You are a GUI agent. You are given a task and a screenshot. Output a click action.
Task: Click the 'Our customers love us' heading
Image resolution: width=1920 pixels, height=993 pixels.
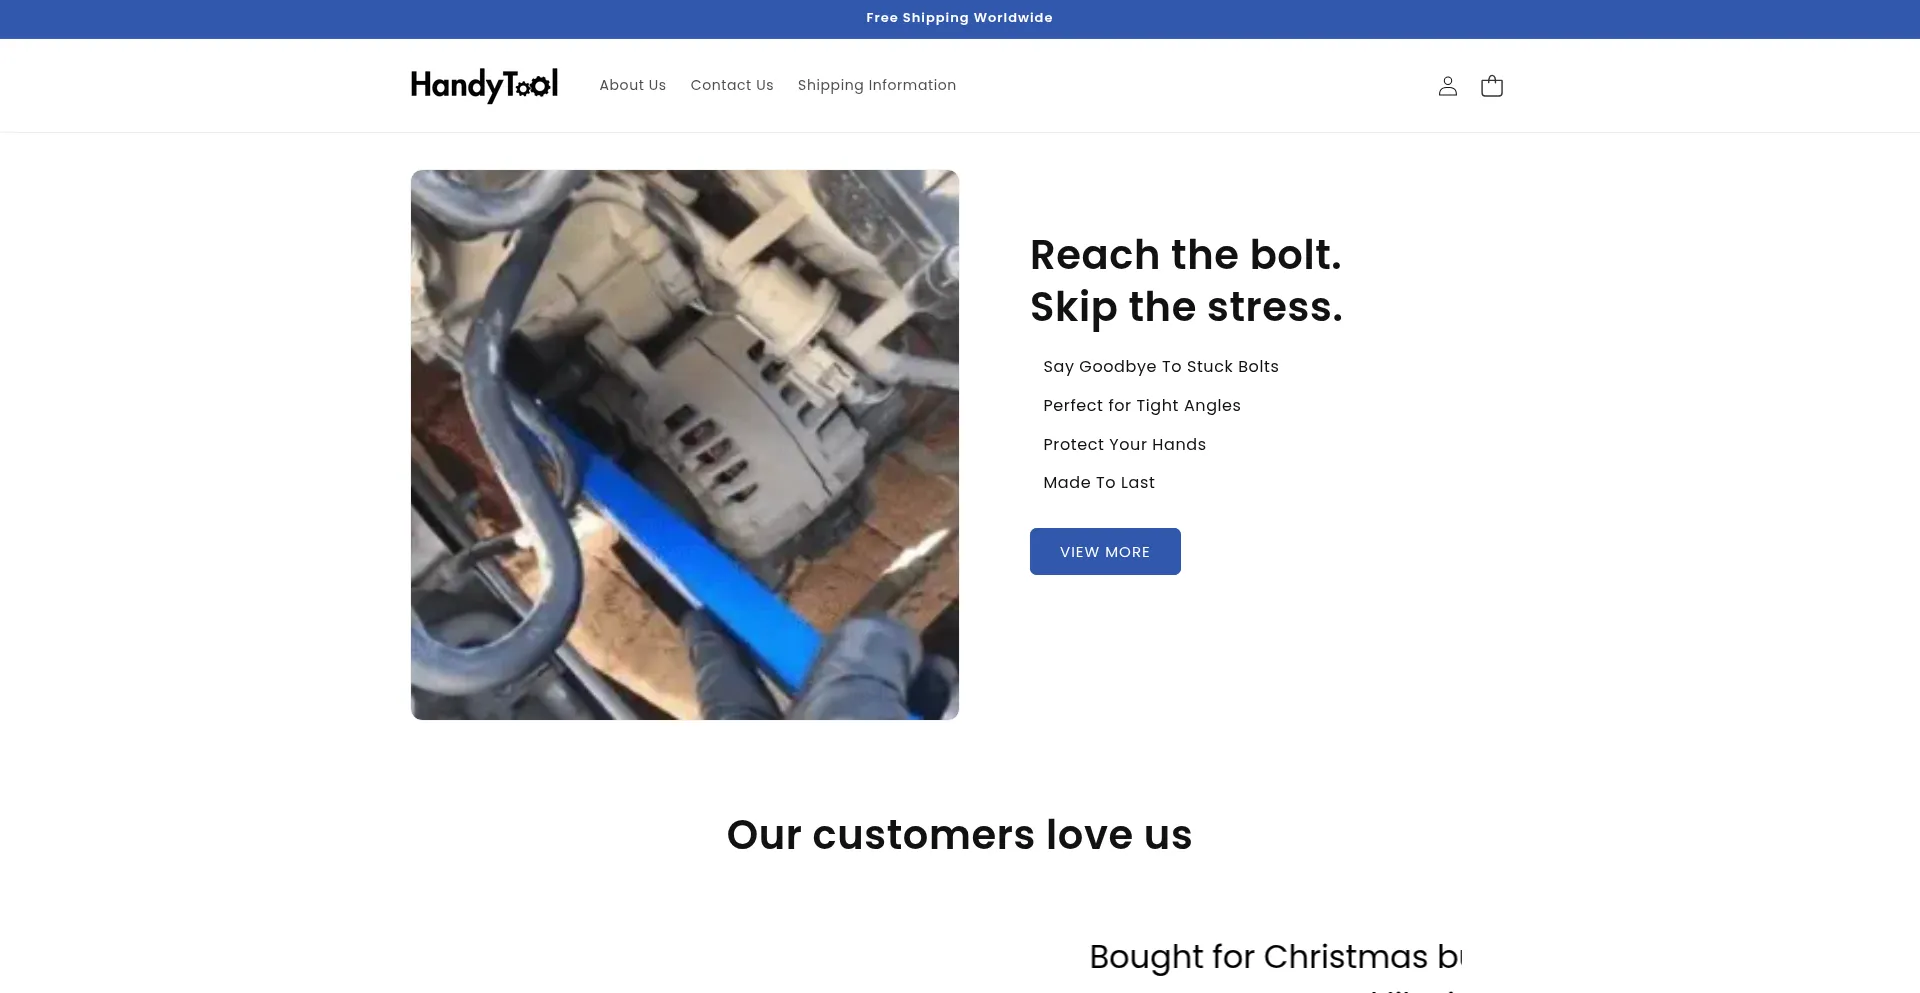[x=959, y=834]
